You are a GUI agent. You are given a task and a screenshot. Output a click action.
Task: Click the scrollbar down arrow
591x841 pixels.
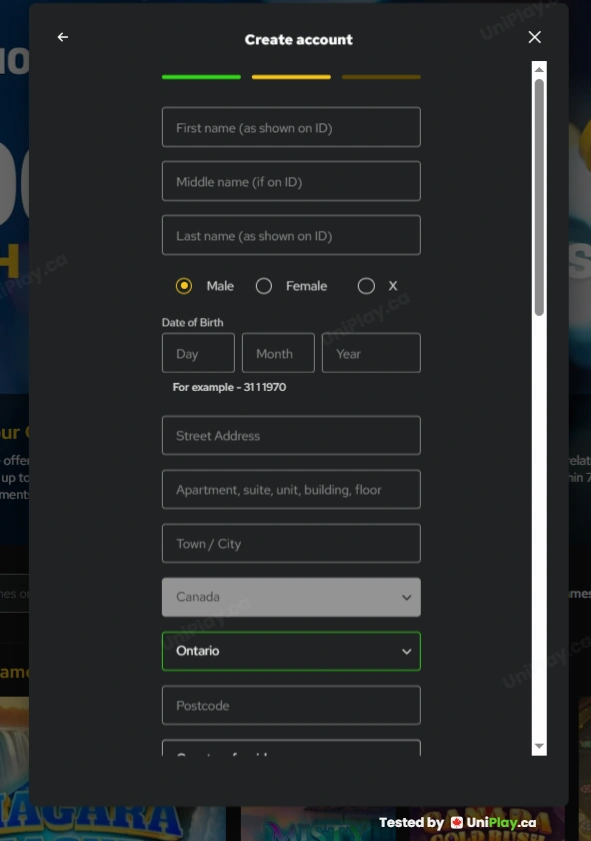point(539,746)
